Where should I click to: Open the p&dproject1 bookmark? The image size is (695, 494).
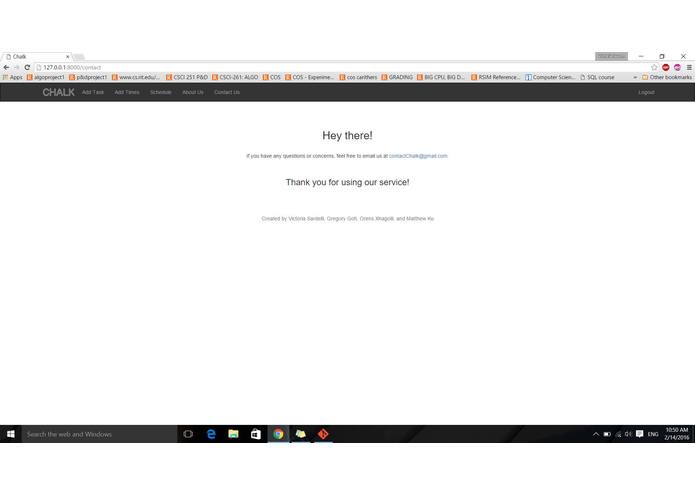88,77
